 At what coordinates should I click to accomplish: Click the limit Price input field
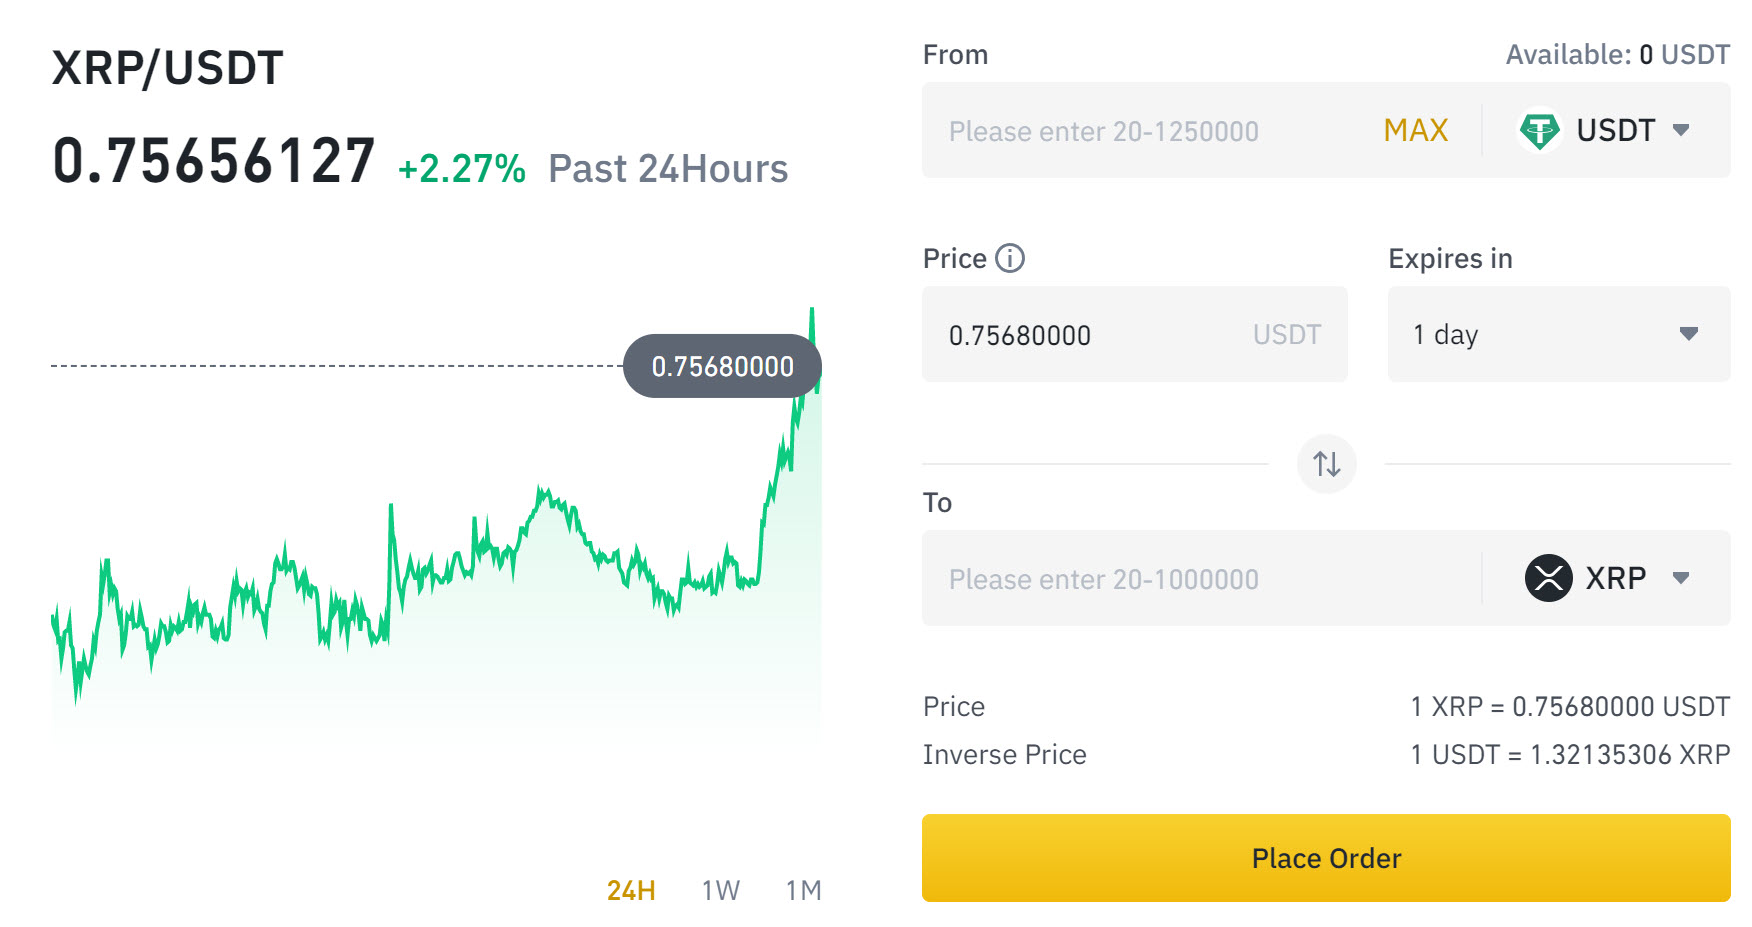click(1135, 334)
